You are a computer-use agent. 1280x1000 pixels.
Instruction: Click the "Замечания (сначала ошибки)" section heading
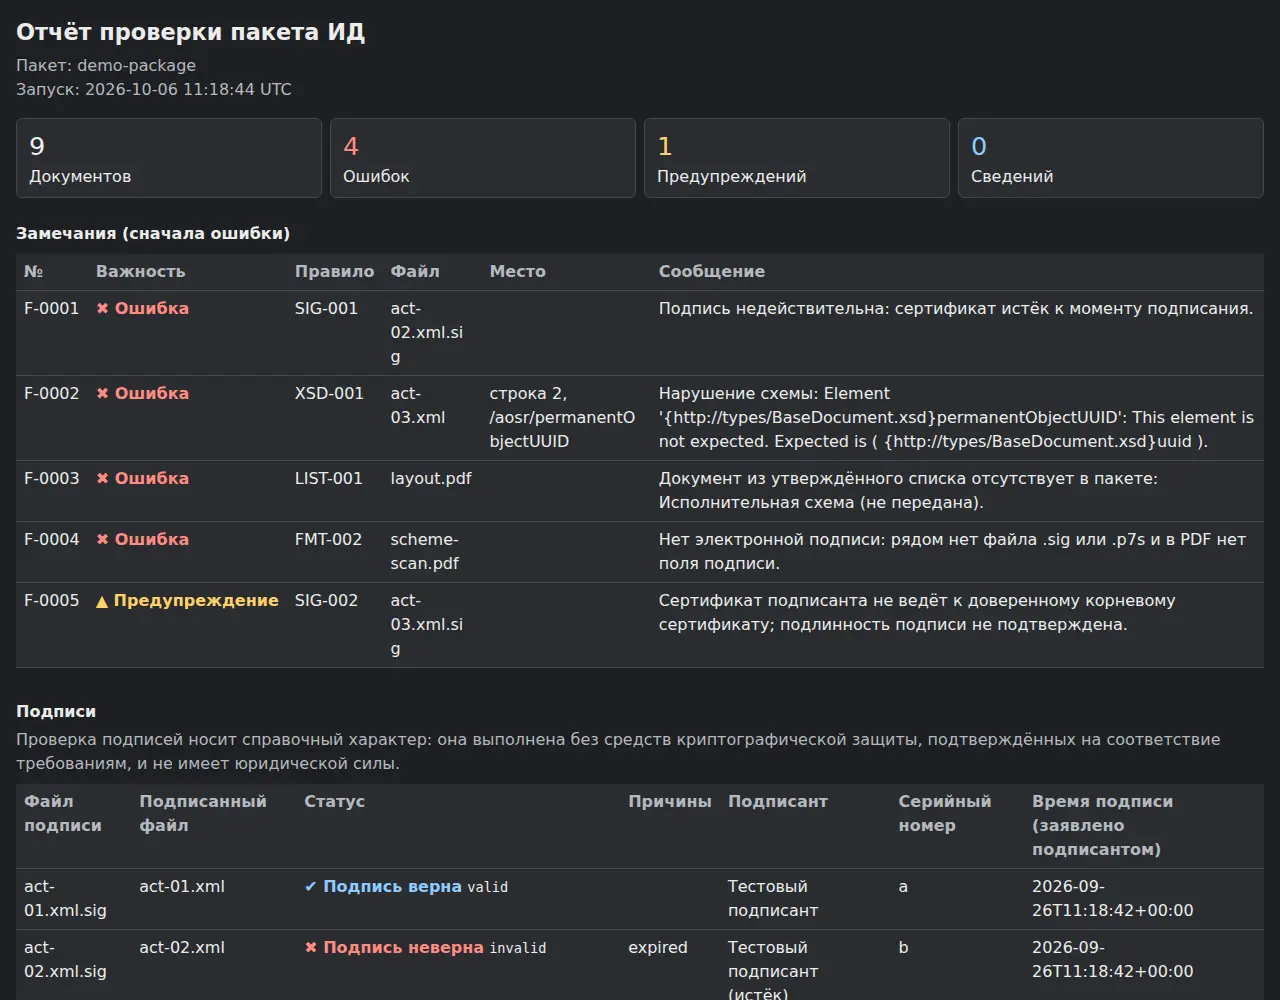(x=153, y=234)
